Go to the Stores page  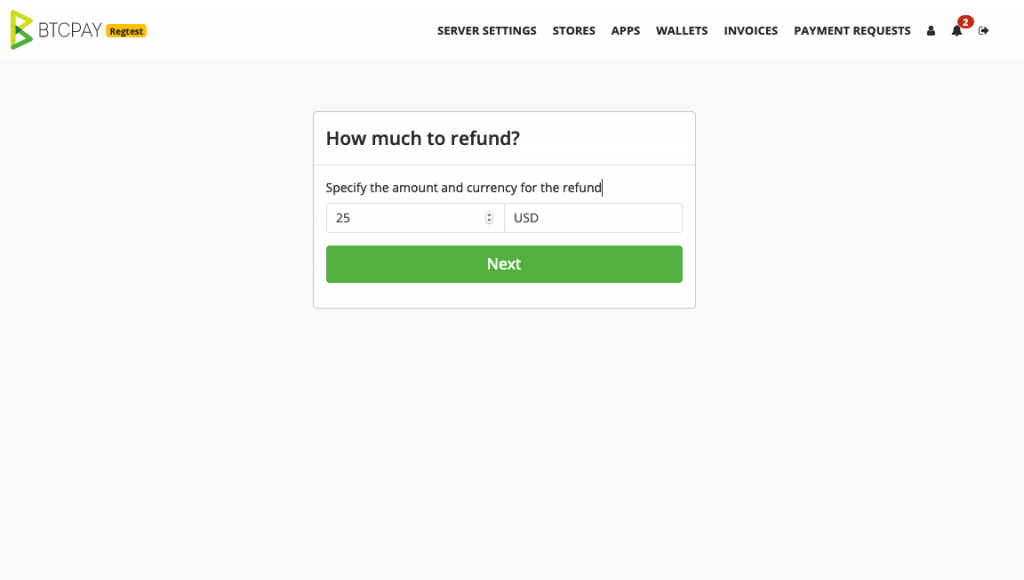coord(573,31)
